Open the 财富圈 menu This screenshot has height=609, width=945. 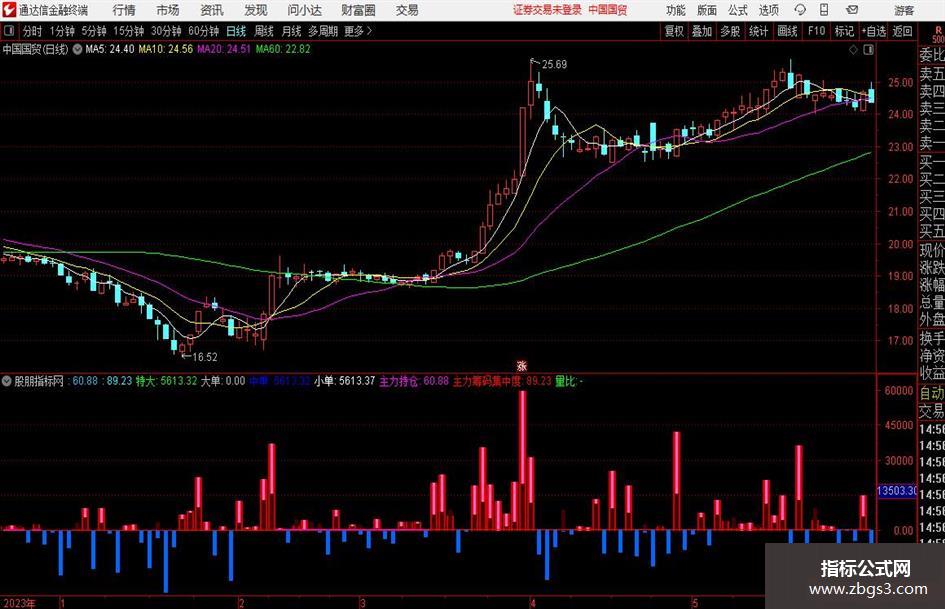coord(358,10)
